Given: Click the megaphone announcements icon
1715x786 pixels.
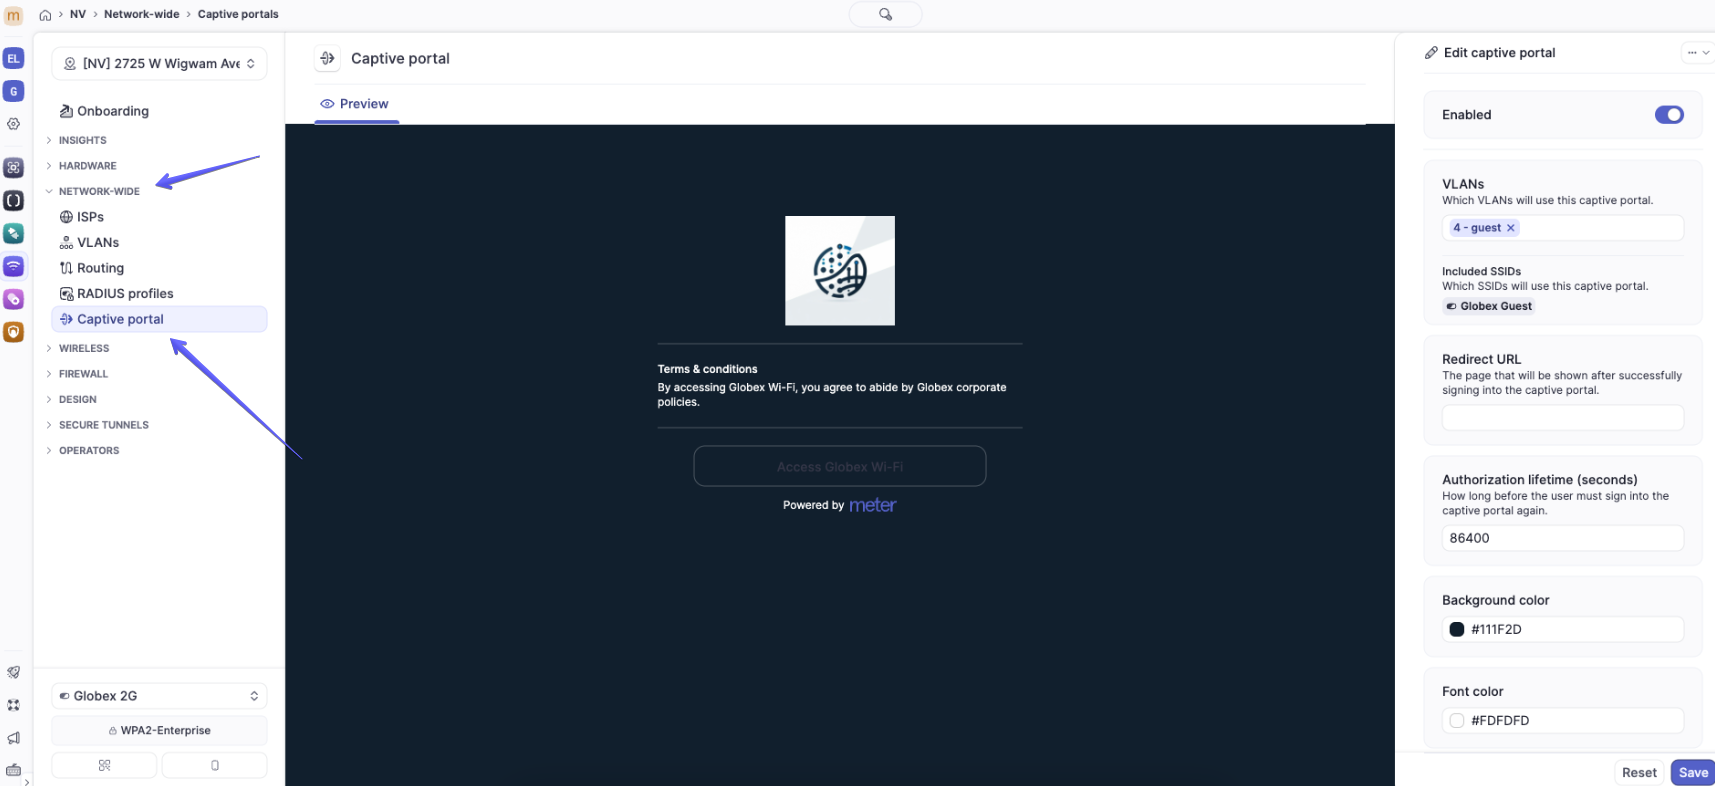Looking at the screenshot, I should (13, 738).
